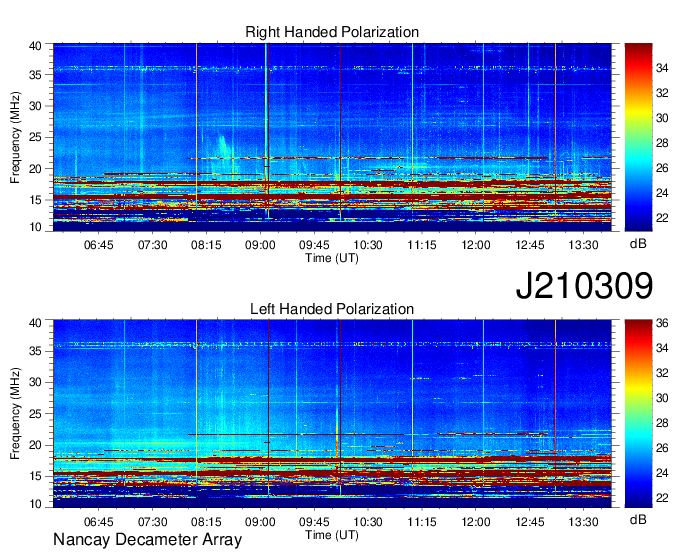Click the bottom plot's Frequency (MHz) axis label

pyautogui.click(x=15, y=414)
